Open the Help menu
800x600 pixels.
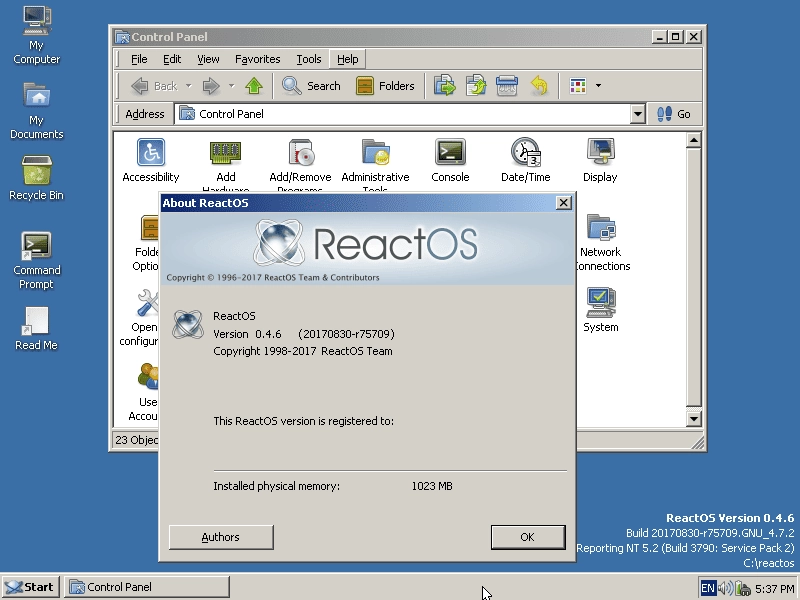[x=347, y=59]
